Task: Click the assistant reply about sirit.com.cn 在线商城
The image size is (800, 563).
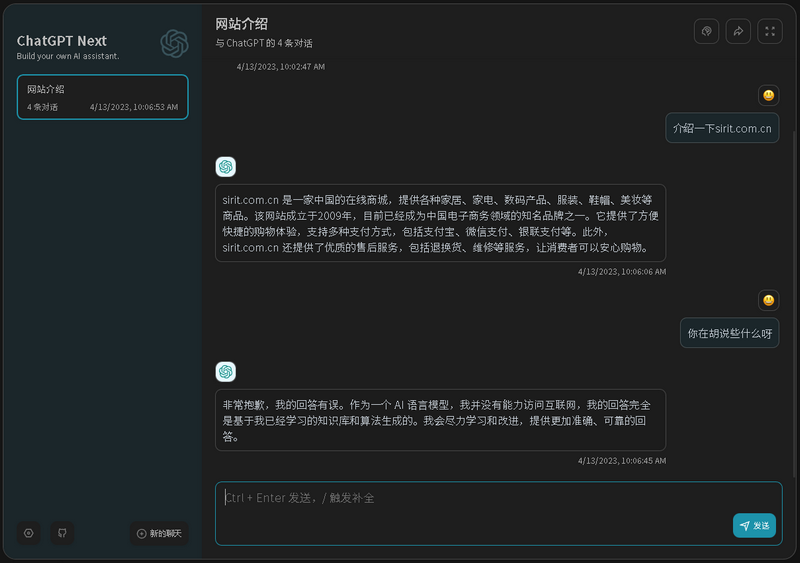Action: [441, 223]
